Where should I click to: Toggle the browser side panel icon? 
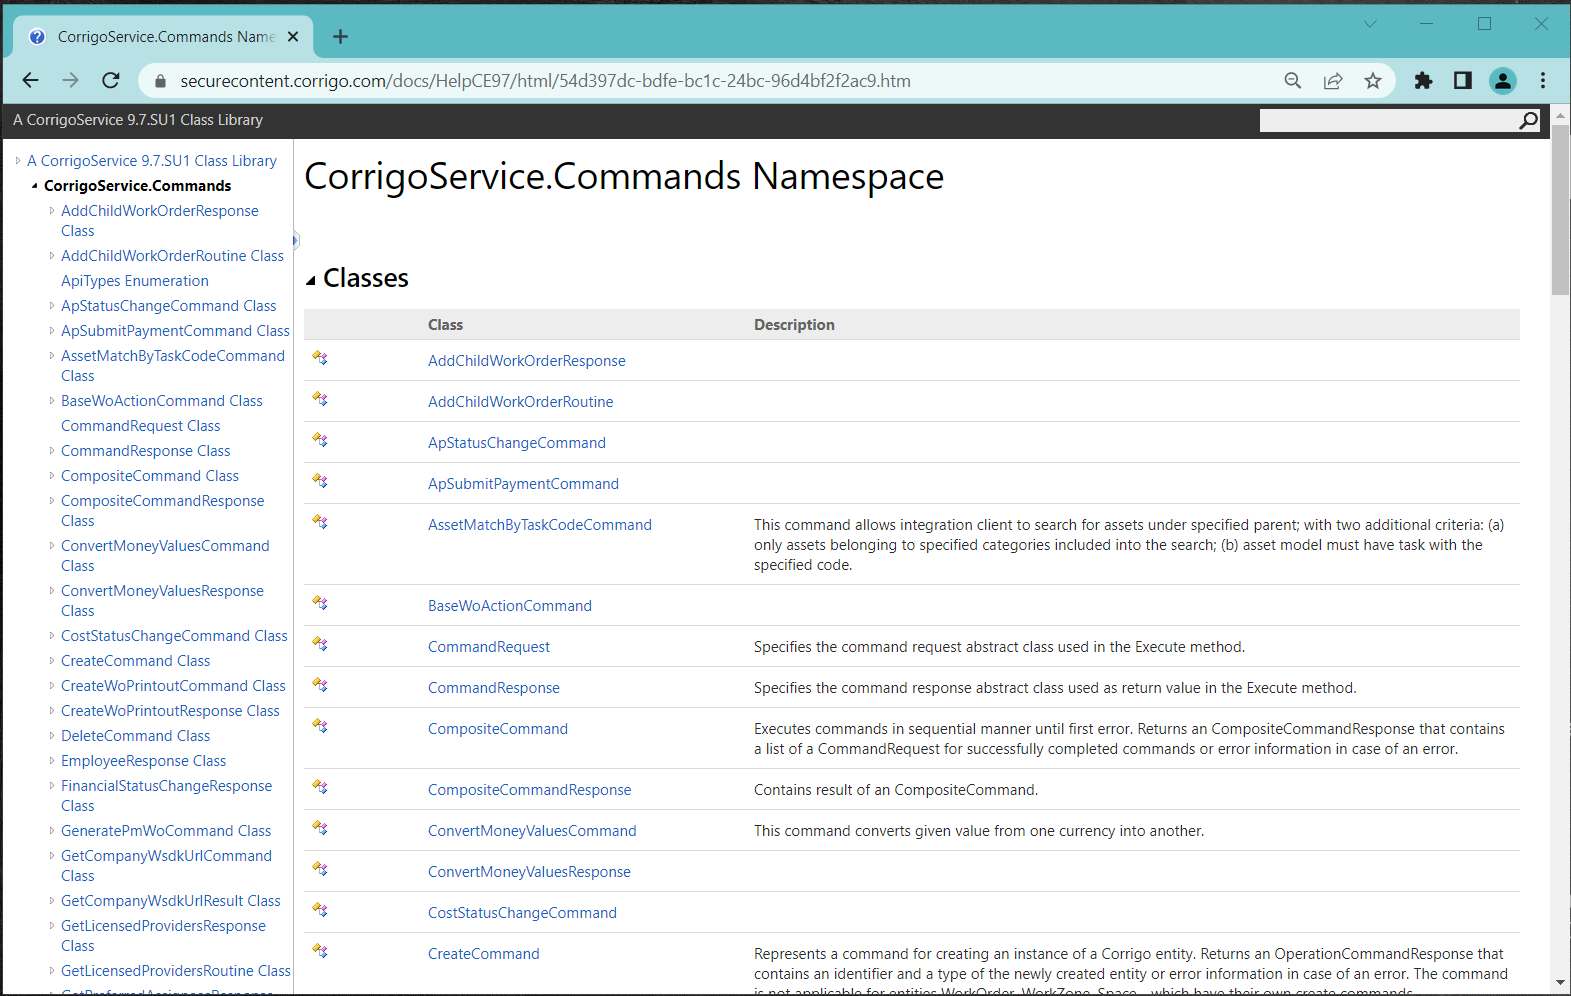click(x=1463, y=81)
